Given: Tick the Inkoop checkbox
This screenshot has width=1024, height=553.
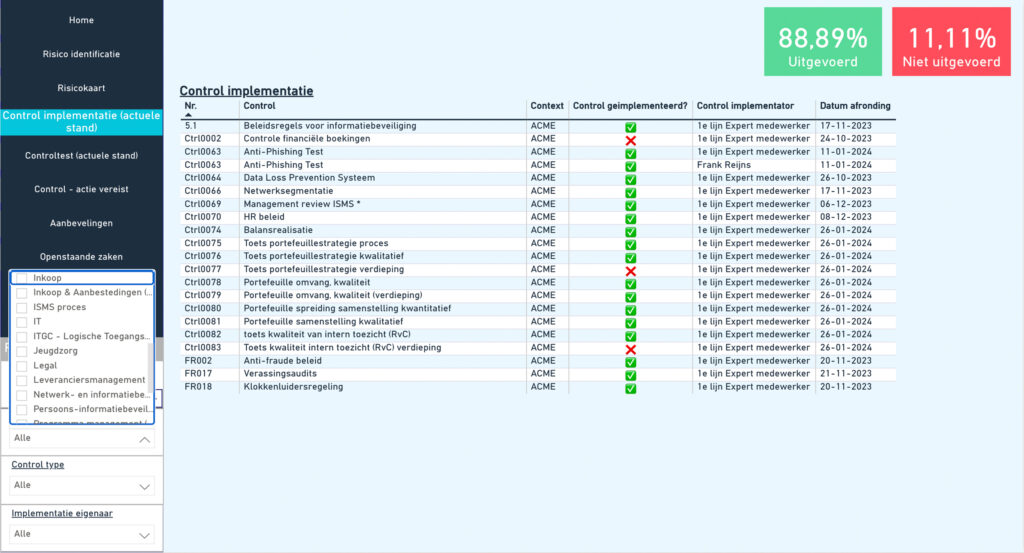Looking at the screenshot, I should (x=22, y=278).
